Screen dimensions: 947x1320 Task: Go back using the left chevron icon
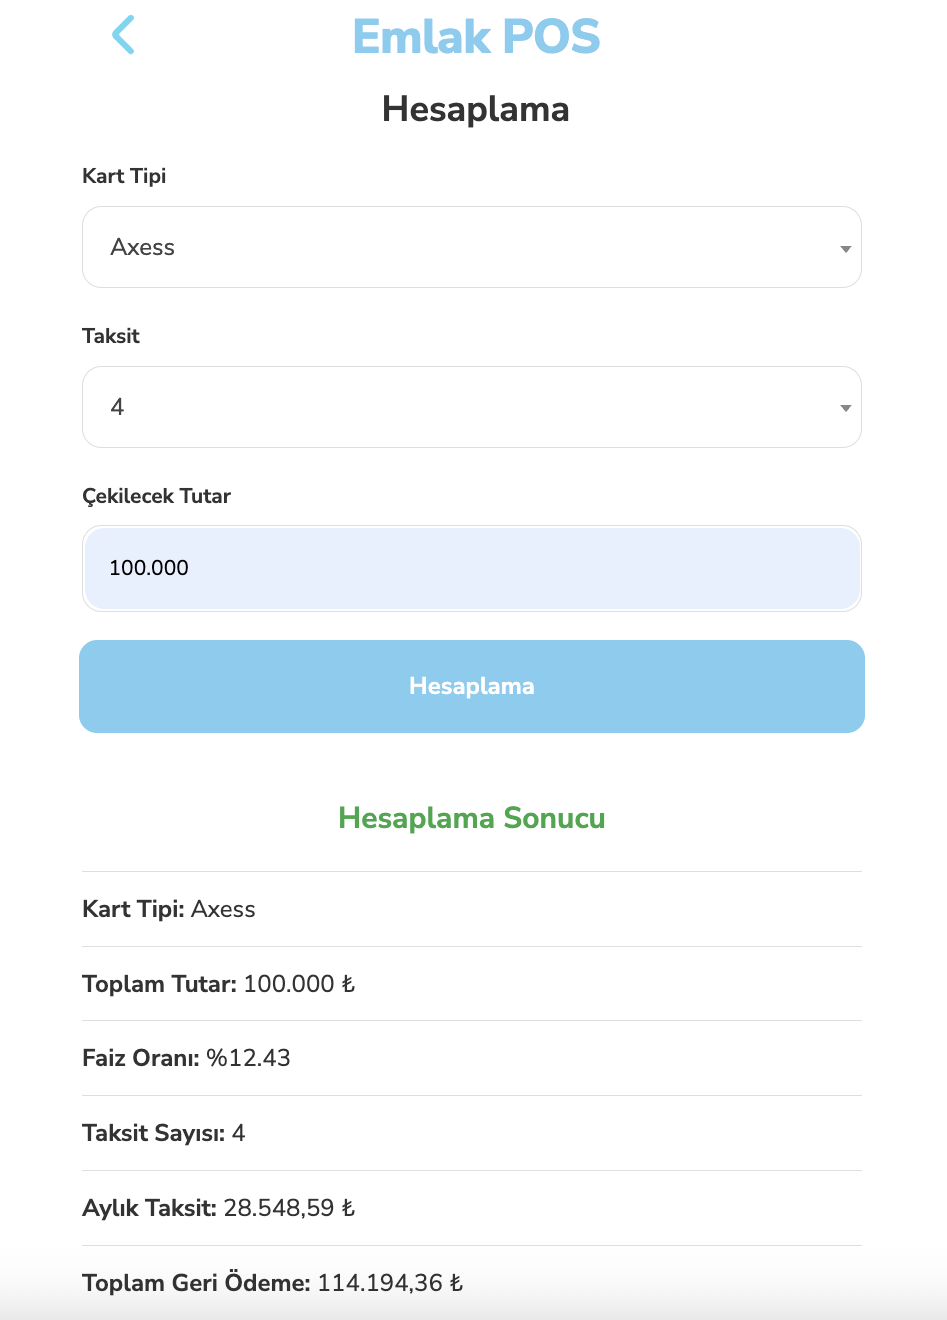(x=123, y=35)
